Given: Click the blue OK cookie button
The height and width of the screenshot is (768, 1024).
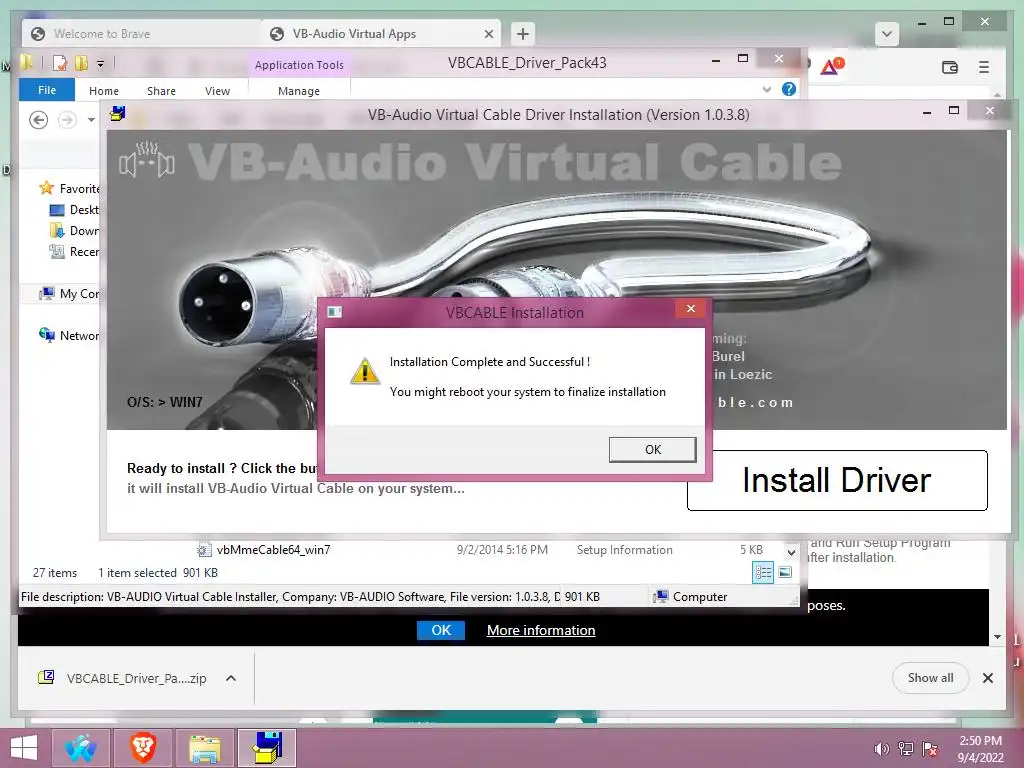Looking at the screenshot, I should click(441, 630).
